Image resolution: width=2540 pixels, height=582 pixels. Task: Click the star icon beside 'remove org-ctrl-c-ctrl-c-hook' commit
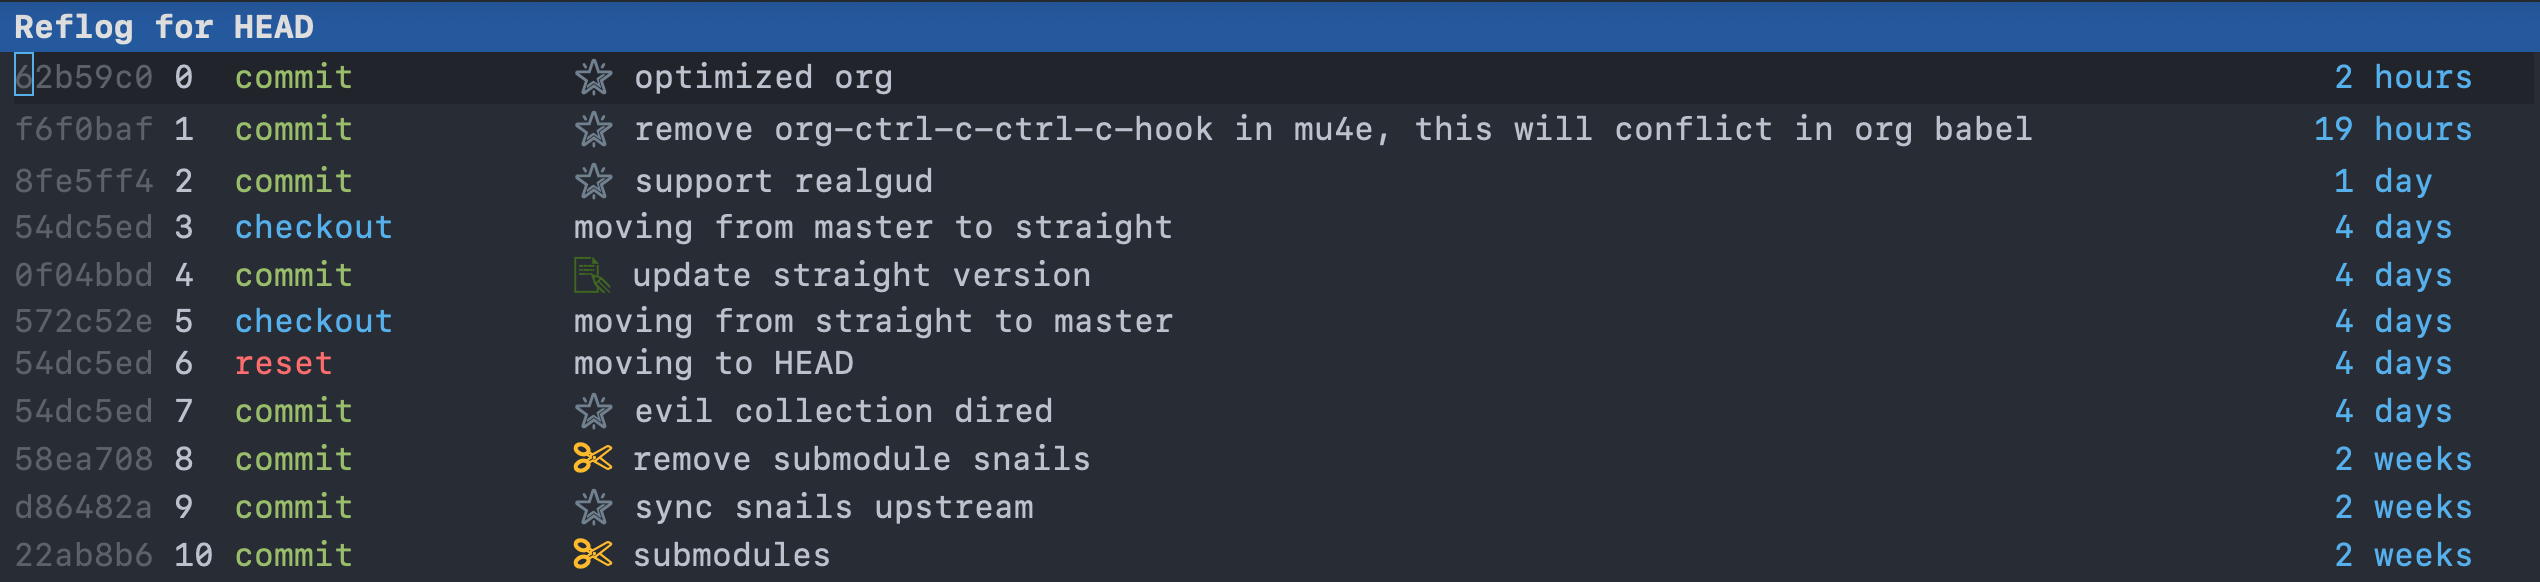594,129
